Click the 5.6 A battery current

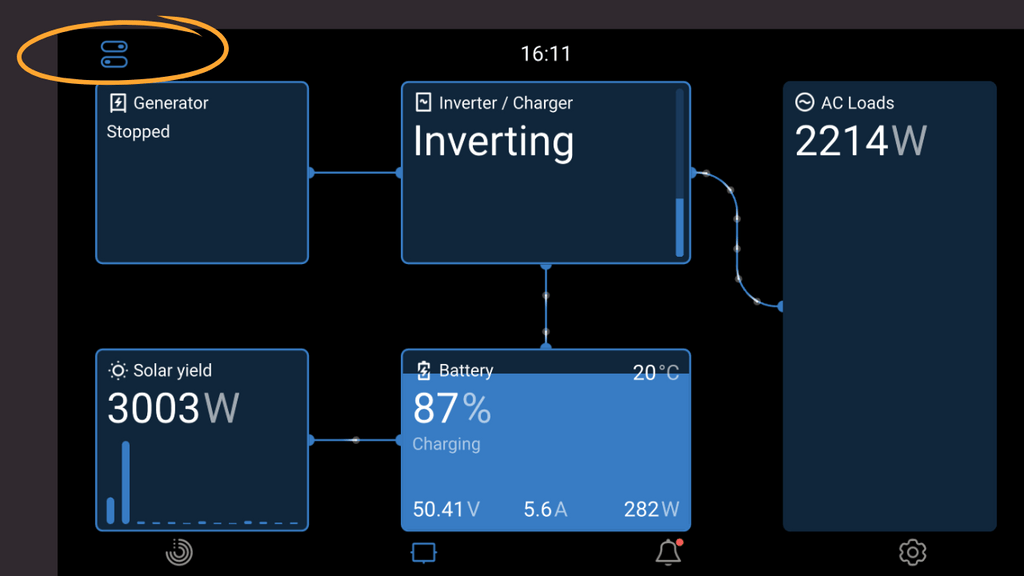(x=545, y=509)
